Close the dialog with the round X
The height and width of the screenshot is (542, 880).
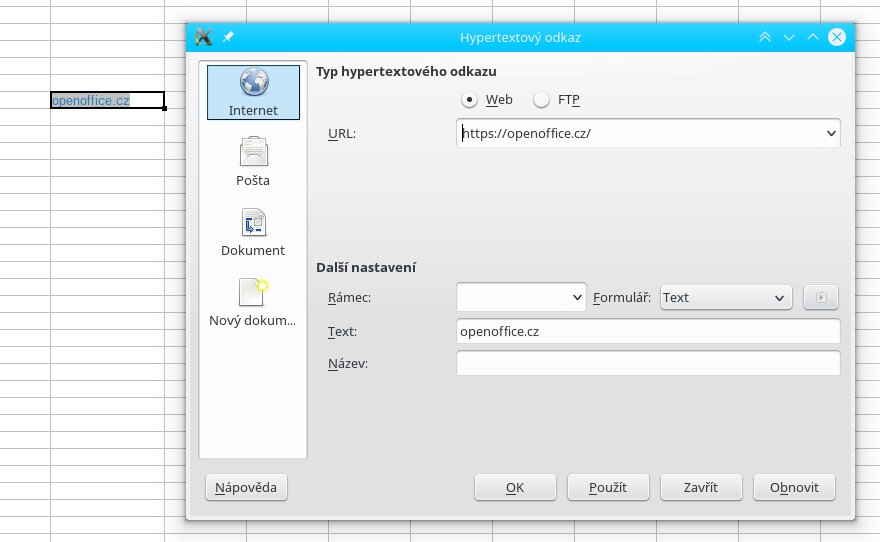click(x=837, y=37)
